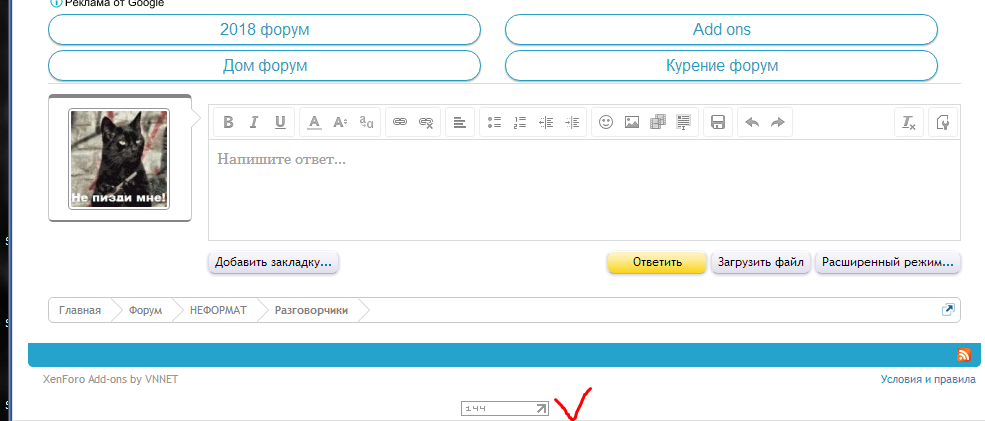The width and height of the screenshot is (985, 421).
Task: Click the save draft floppy icon
Action: (717, 122)
